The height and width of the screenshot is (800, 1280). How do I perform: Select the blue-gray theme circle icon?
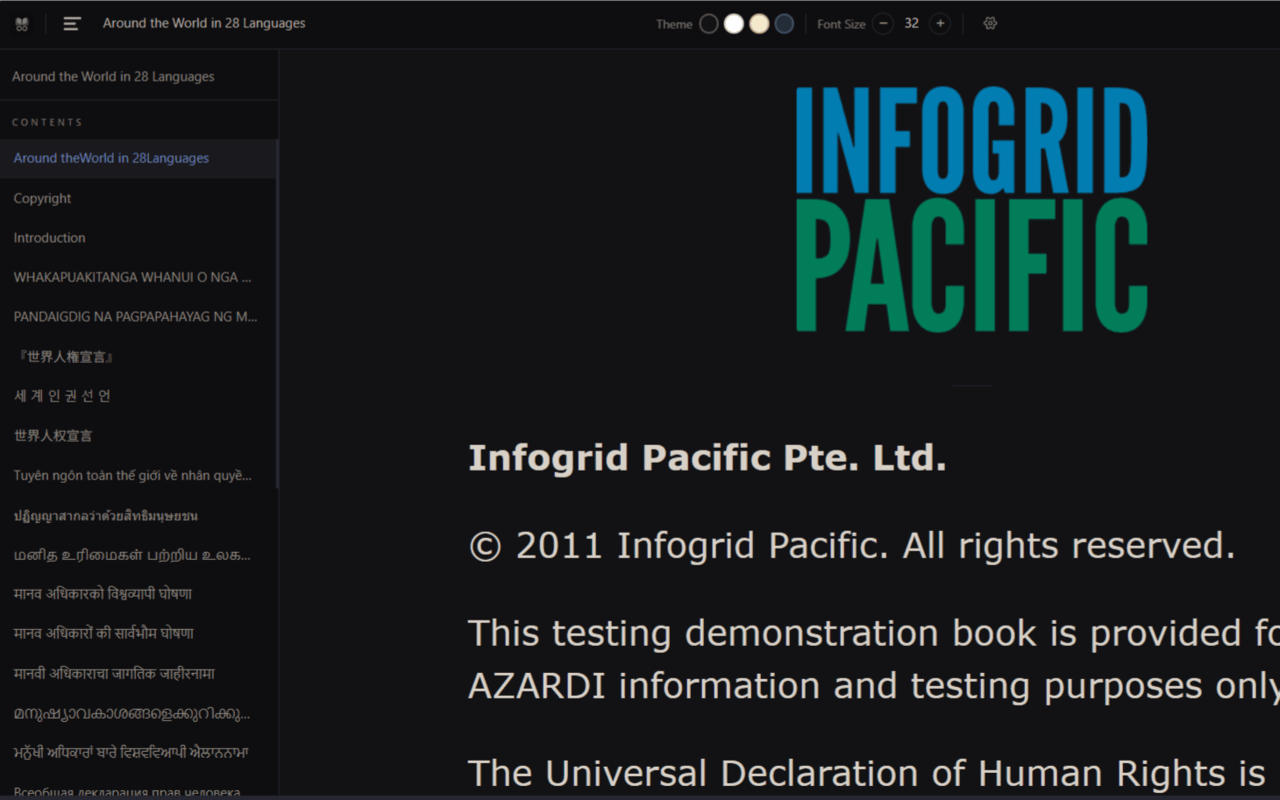pyautogui.click(x=786, y=22)
